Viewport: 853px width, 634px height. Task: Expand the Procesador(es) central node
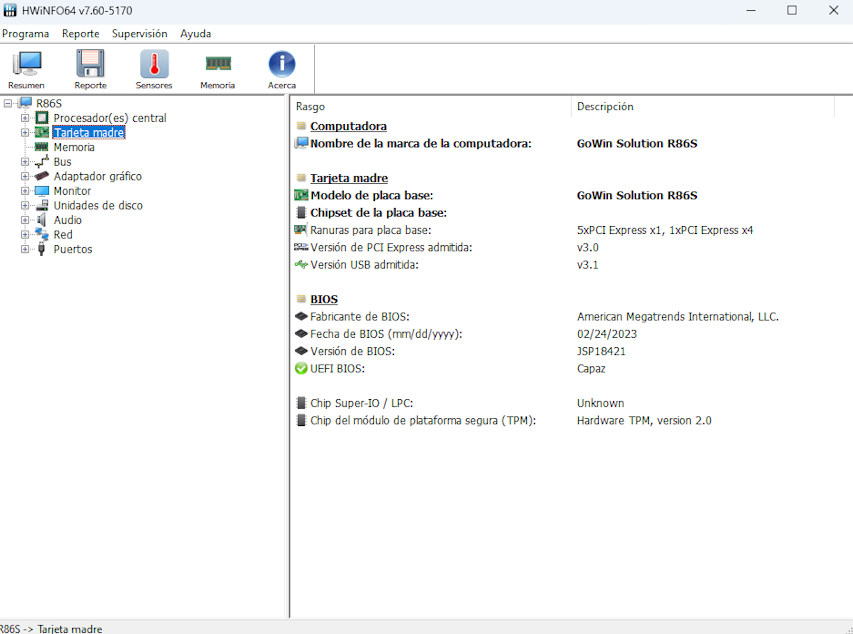click(24, 118)
